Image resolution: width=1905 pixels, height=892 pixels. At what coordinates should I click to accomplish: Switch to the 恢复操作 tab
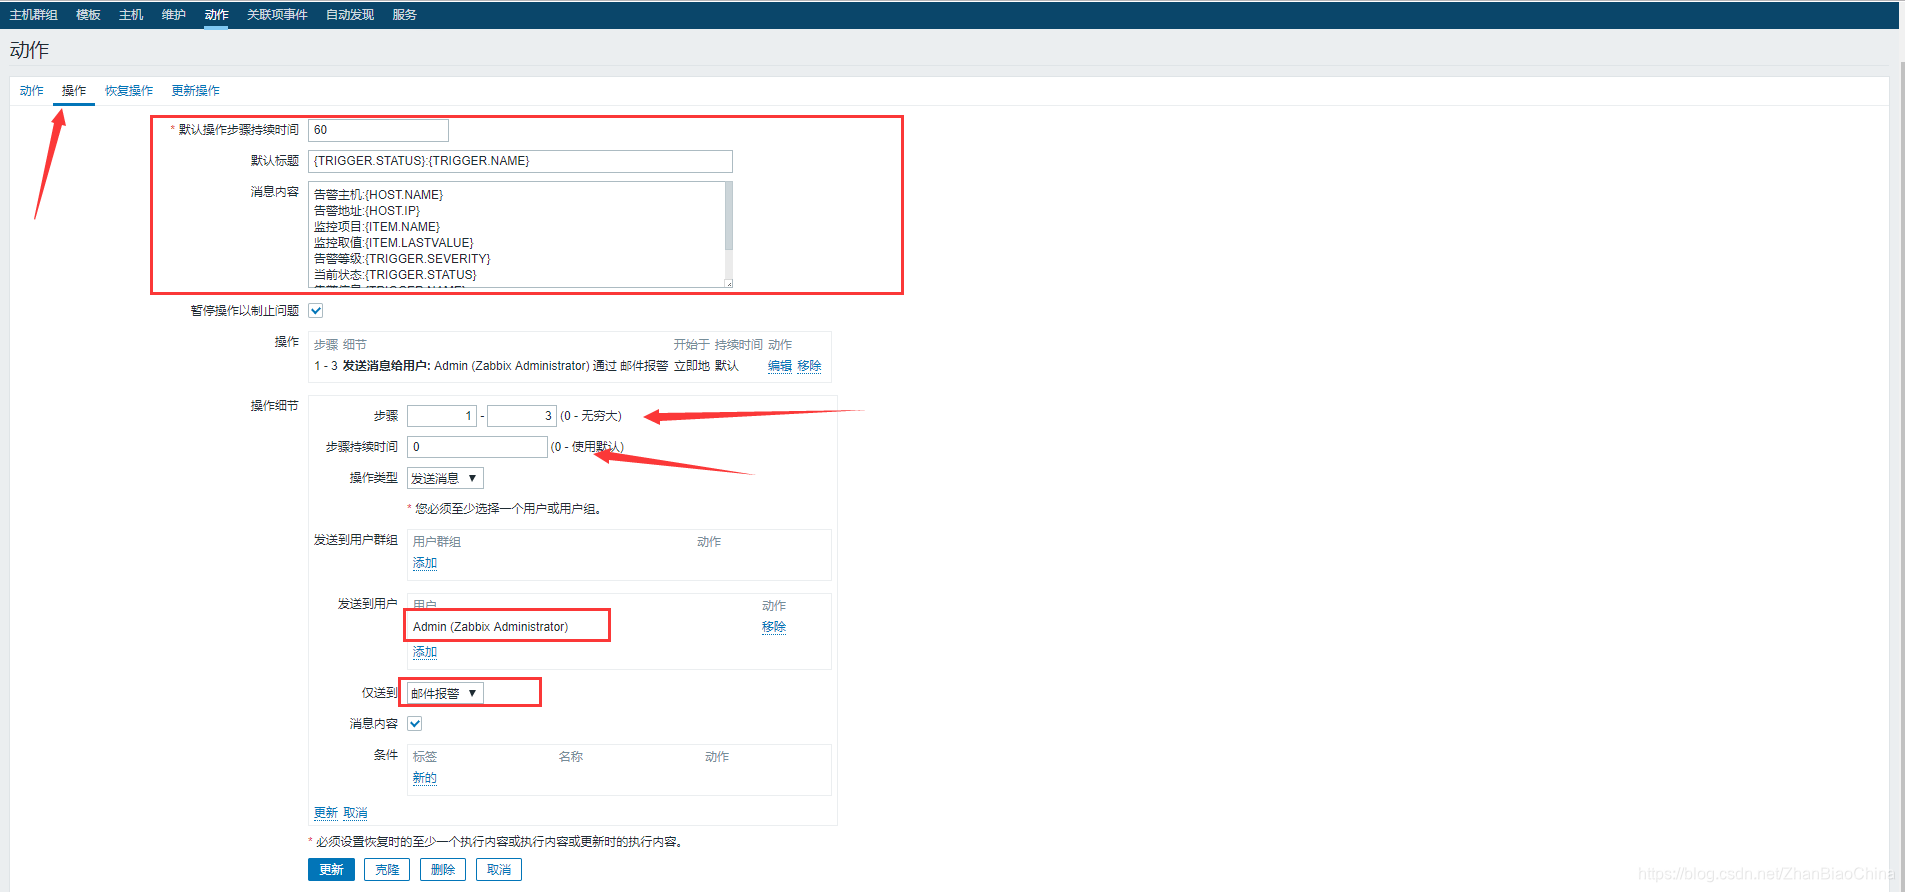pos(129,91)
